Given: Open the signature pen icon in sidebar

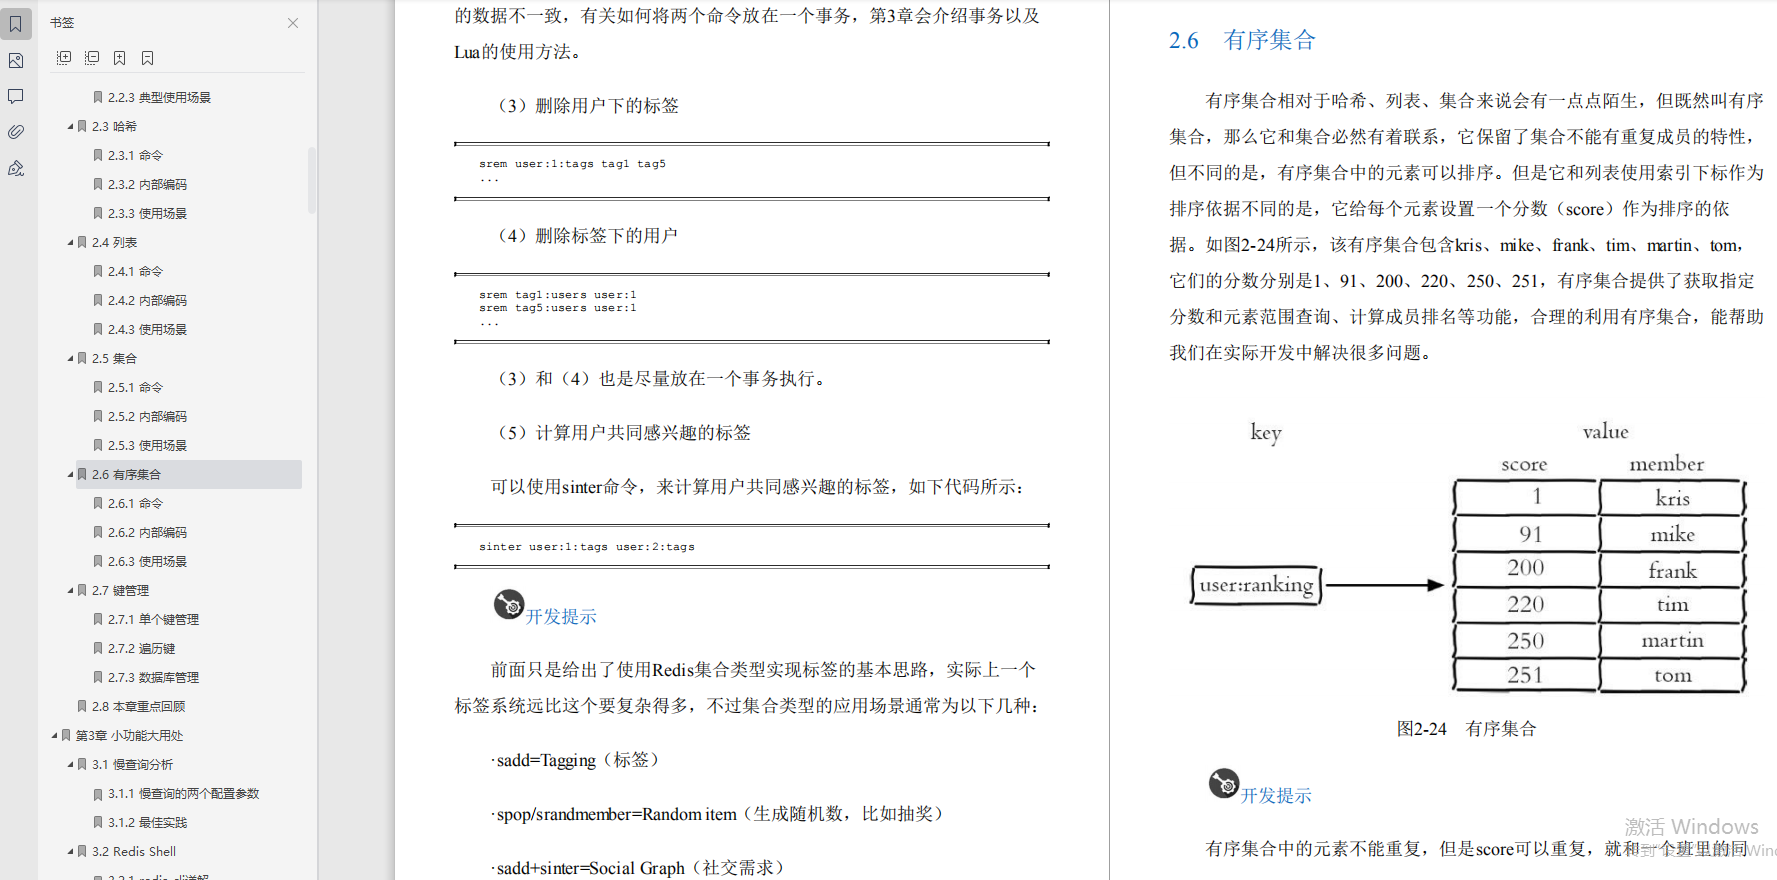Looking at the screenshot, I should [x=16, y=168].
